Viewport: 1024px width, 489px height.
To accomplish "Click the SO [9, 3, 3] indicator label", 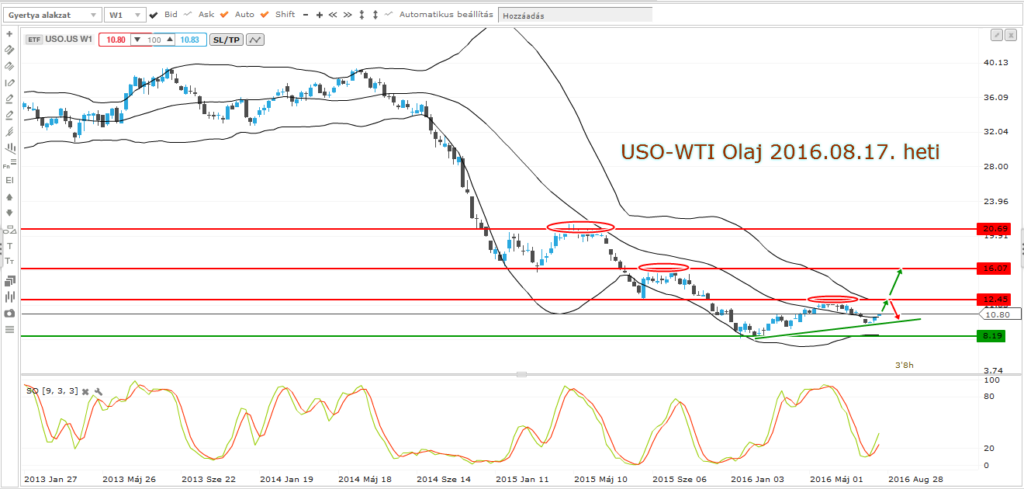I will 52,391.
